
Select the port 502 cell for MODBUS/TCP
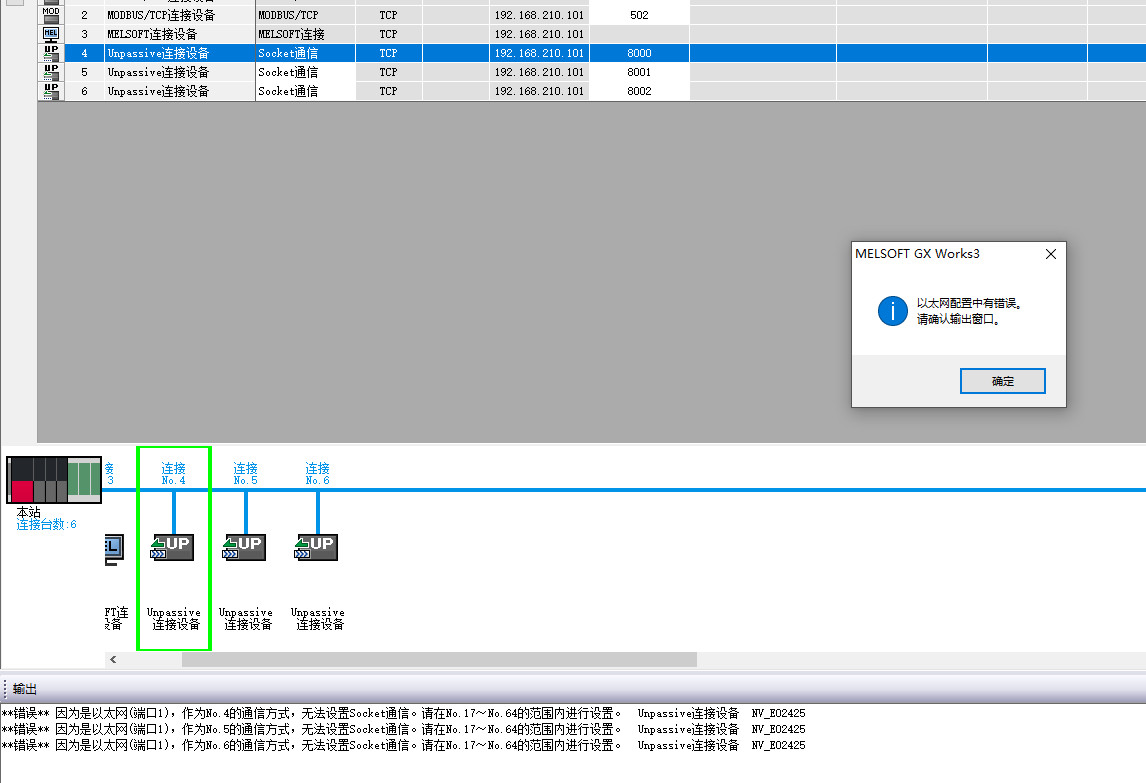click(639, 15)
